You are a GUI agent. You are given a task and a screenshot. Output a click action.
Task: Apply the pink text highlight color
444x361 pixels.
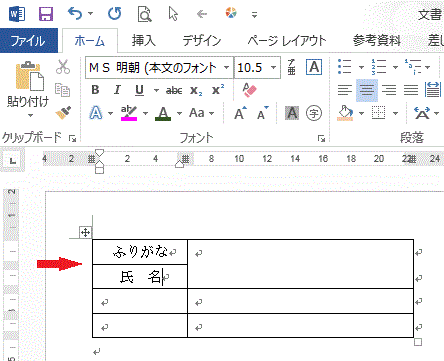click(x=129, y=113)
